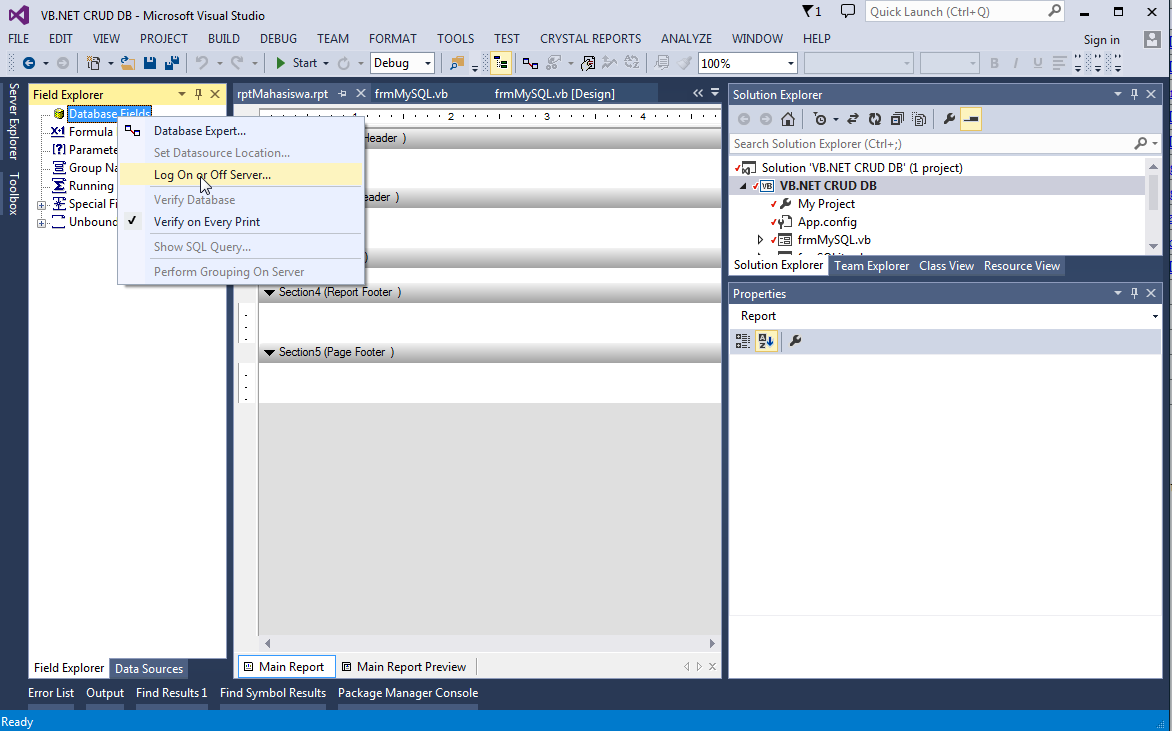This screenshot has width=1172, height=731.
Task: Pin the Properties panel
Action: click(1135, 294)
